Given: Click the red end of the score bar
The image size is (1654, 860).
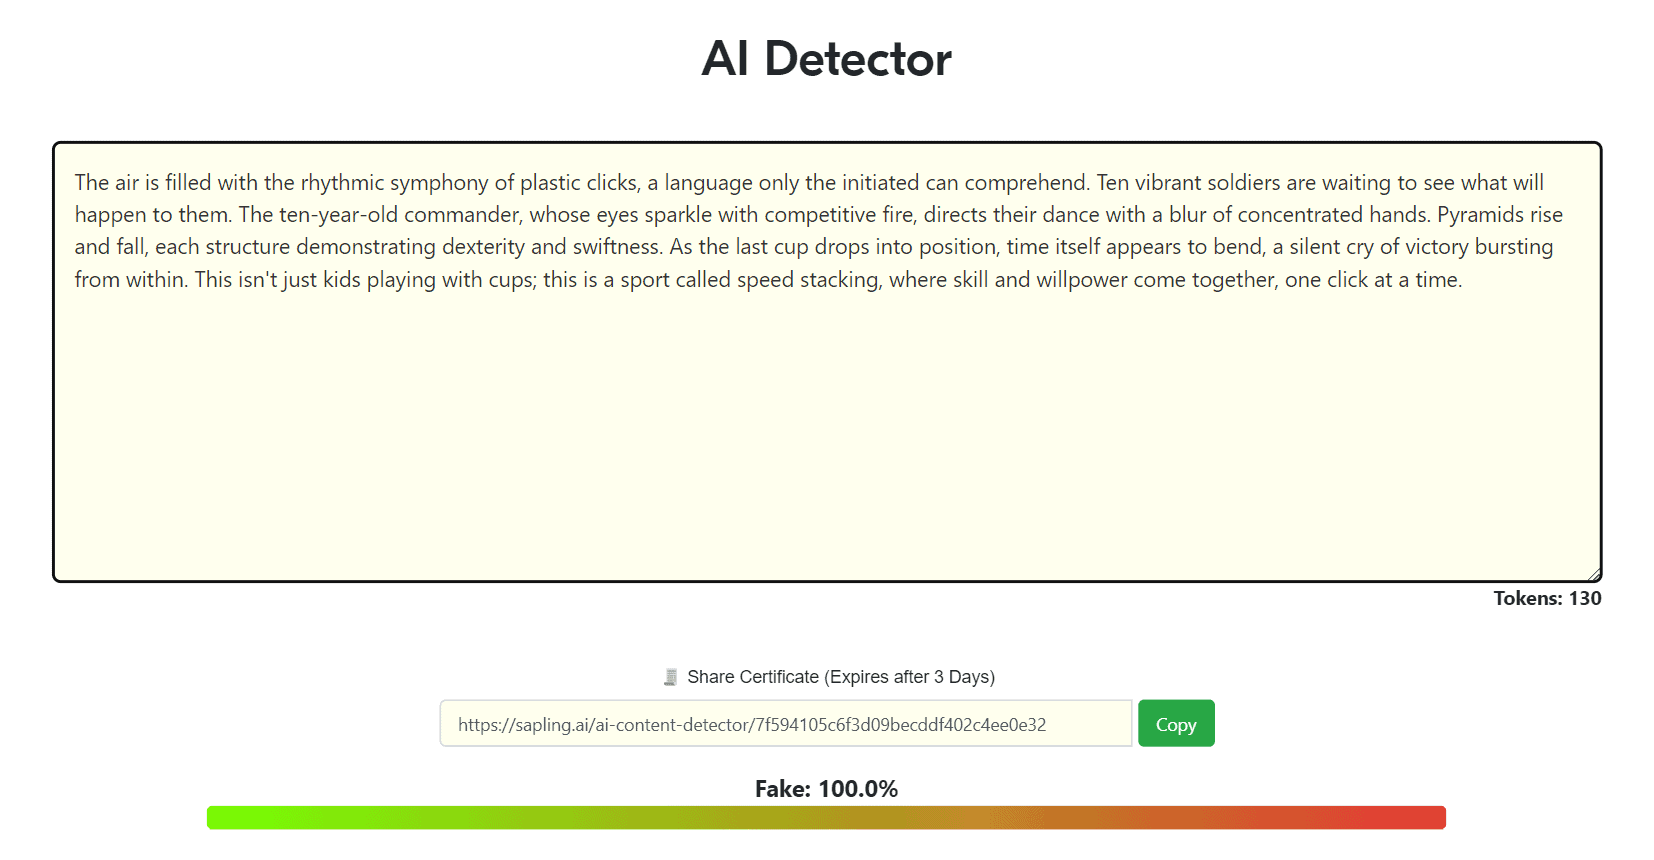Looking at the screenshot, I should (x=1410, y=818).
